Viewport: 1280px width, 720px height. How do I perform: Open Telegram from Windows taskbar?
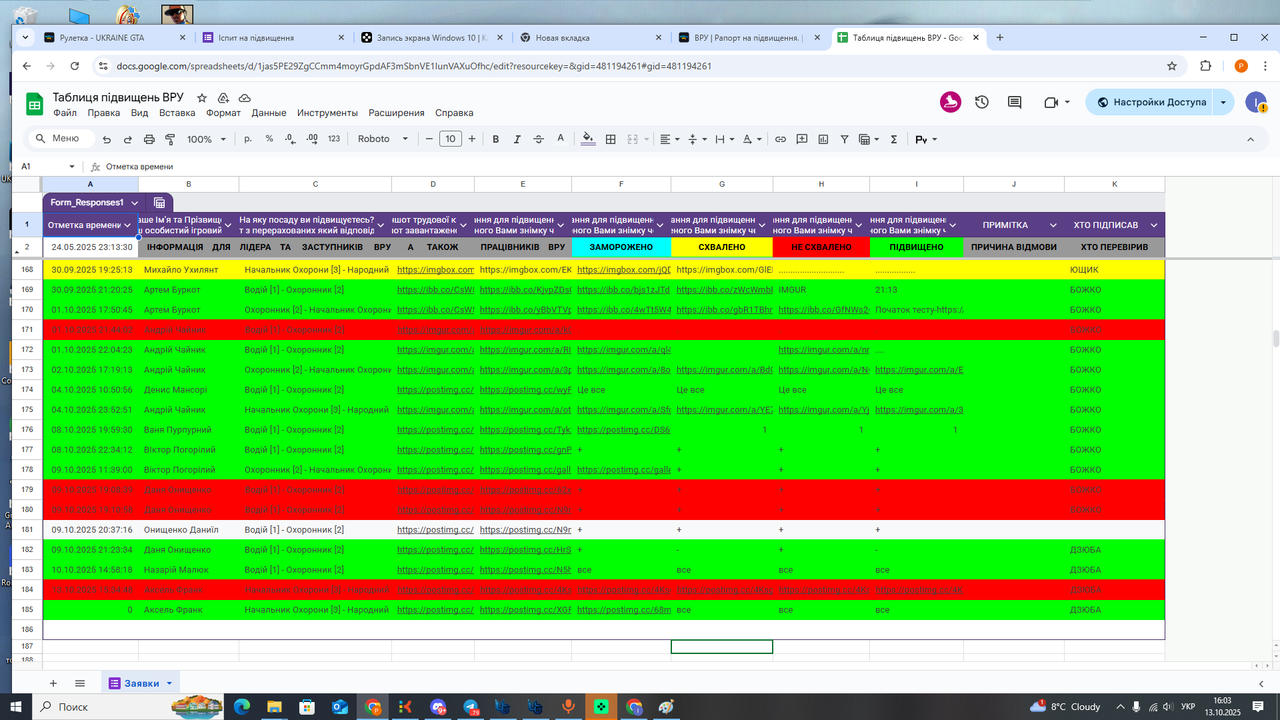pyautogui.click(x=470, y=707)
